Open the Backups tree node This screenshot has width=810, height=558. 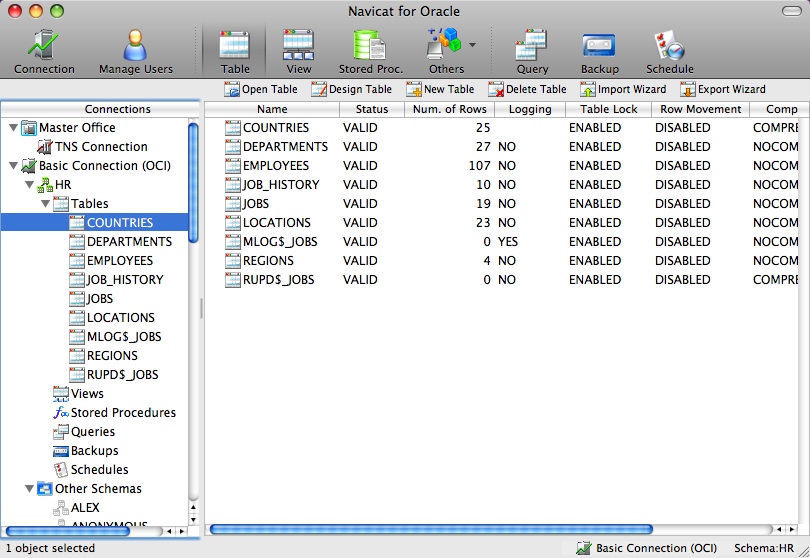85,451
